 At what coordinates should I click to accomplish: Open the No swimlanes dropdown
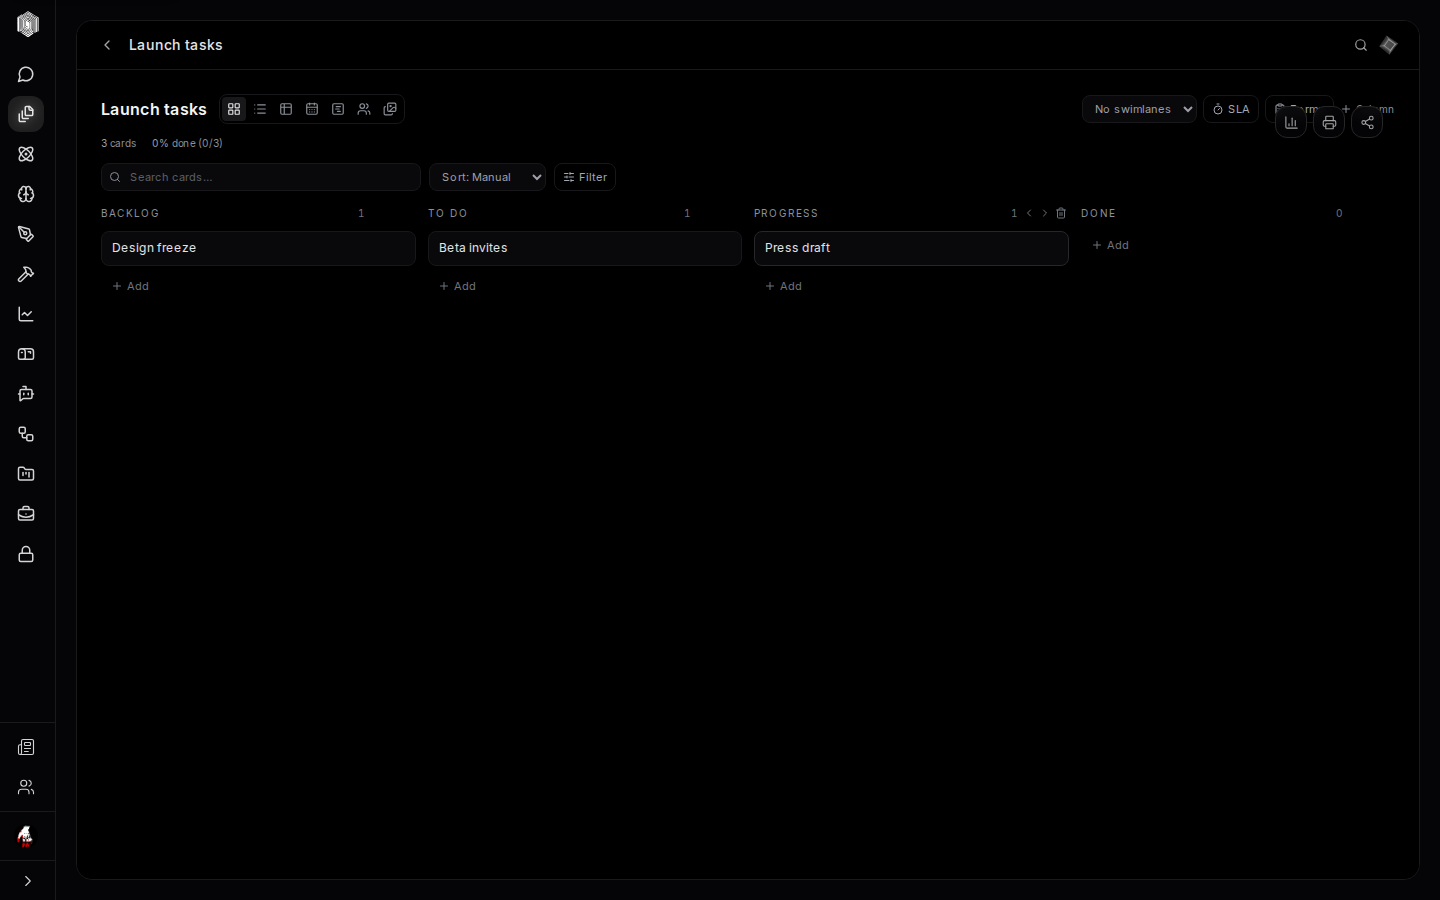[x=1139, y=109]
